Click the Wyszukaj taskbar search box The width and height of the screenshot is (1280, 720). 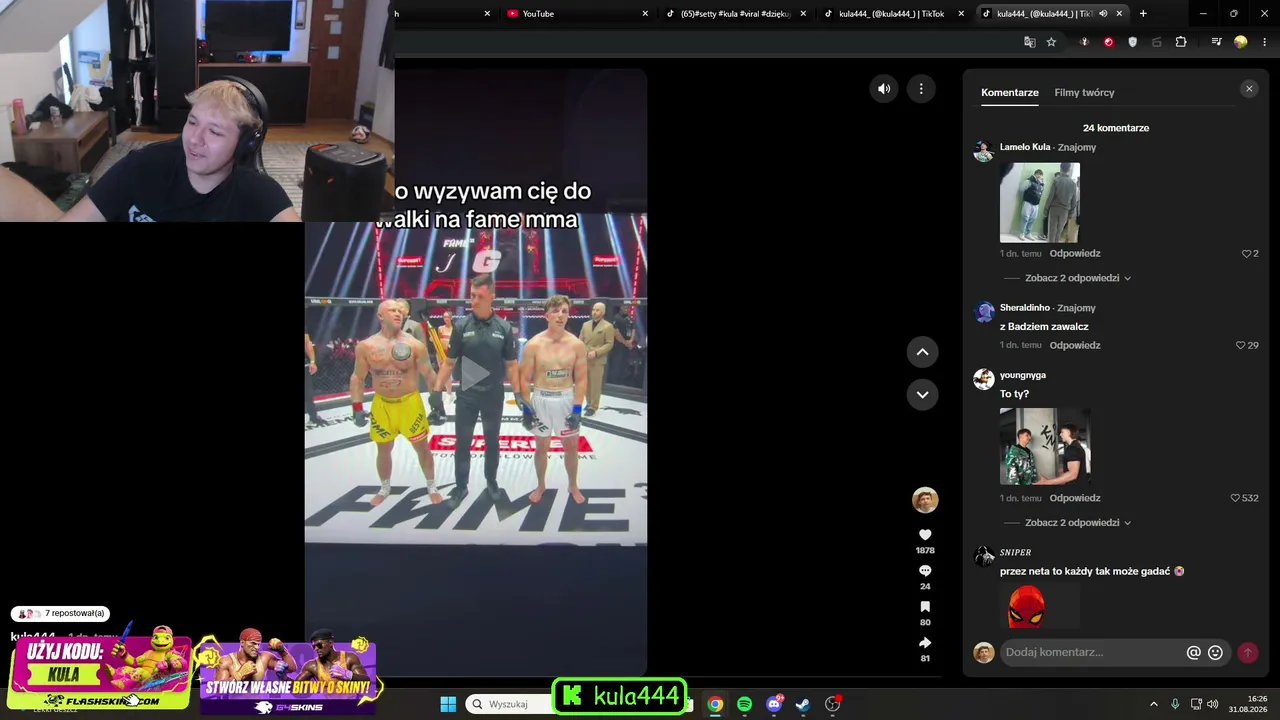pyautogui.click(x=510, y=704)
